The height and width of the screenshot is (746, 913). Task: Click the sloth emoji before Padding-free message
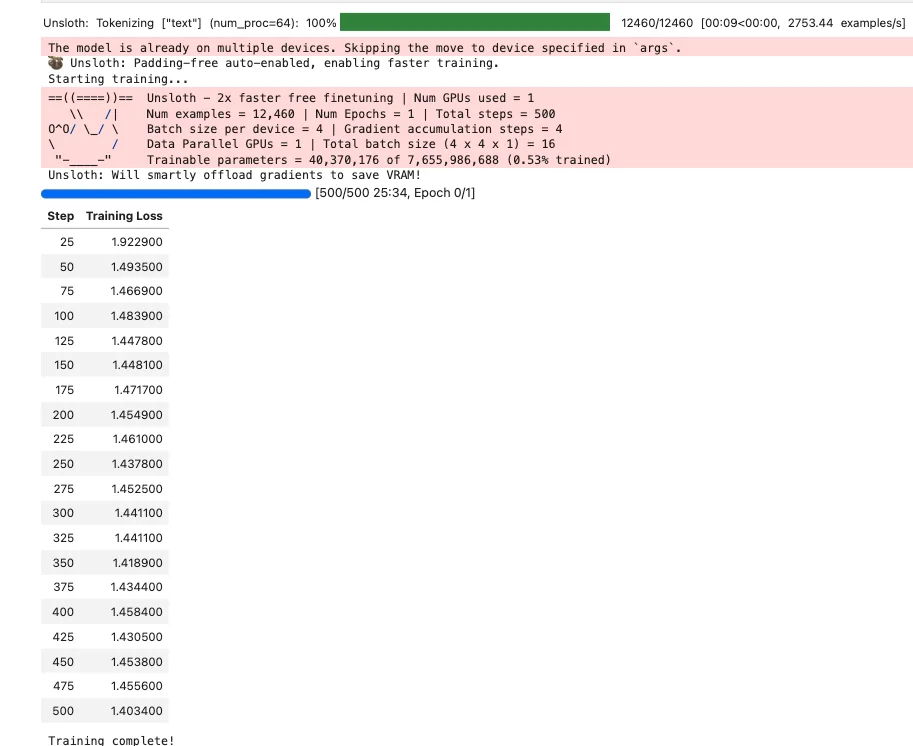pyautogui.click(x=56, y=63)
